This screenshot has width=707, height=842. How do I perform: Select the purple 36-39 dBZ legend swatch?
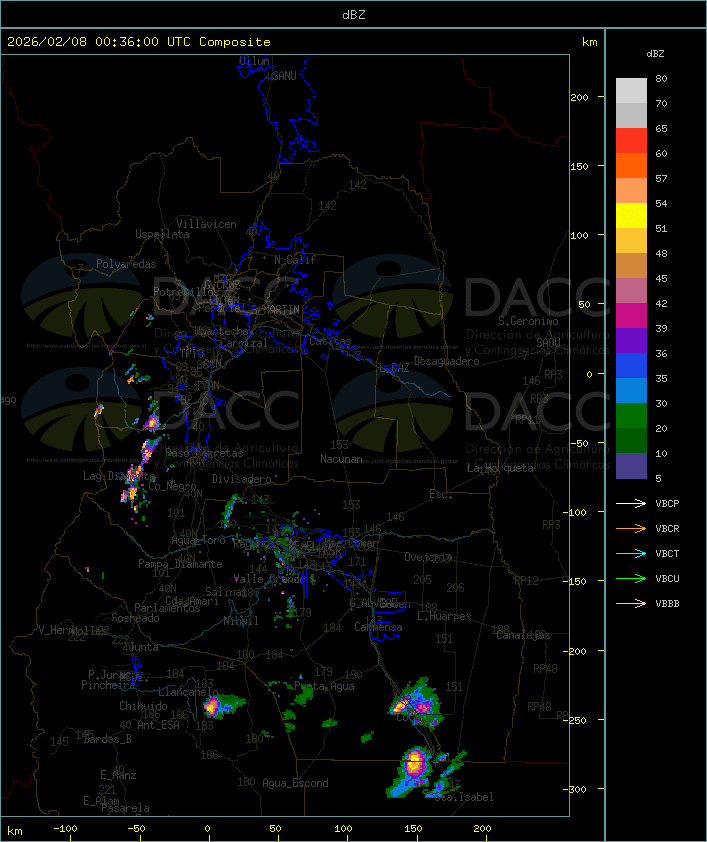[x=631, y=340]
